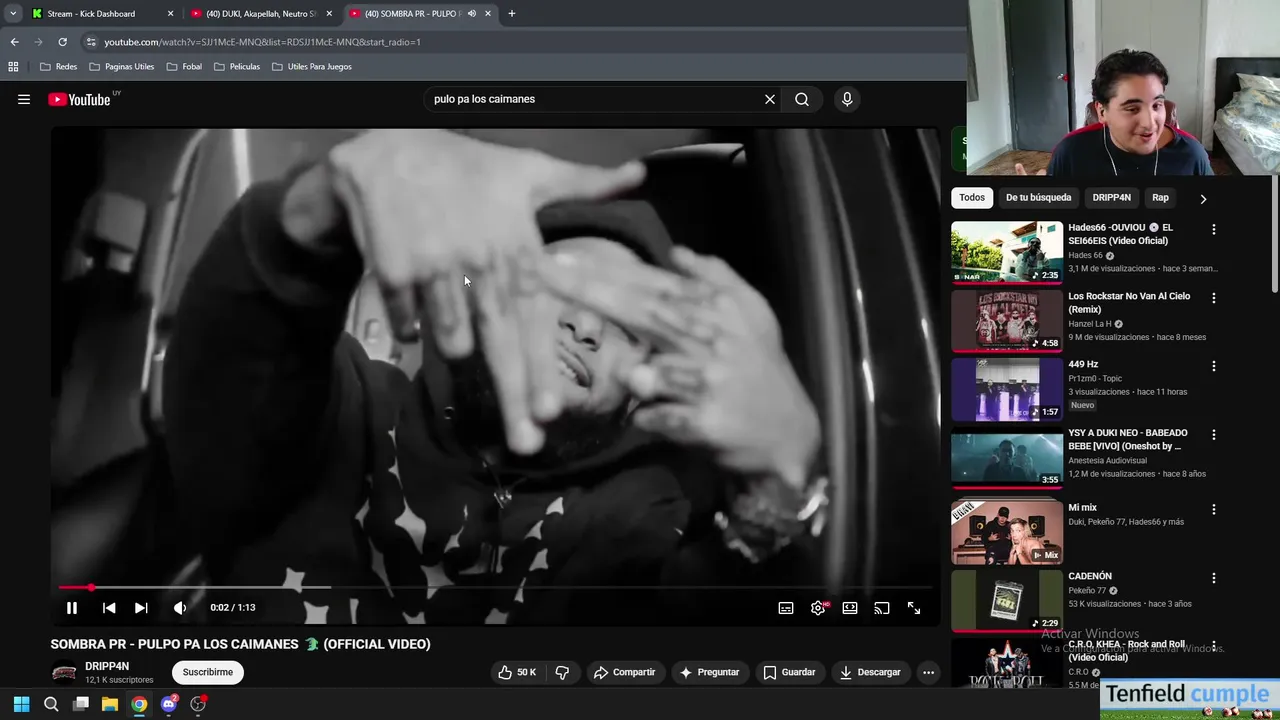Click the browser address bar URL
Image resolution: width=1280 pixels, height=720 pixels.
[x=262, y=42]
